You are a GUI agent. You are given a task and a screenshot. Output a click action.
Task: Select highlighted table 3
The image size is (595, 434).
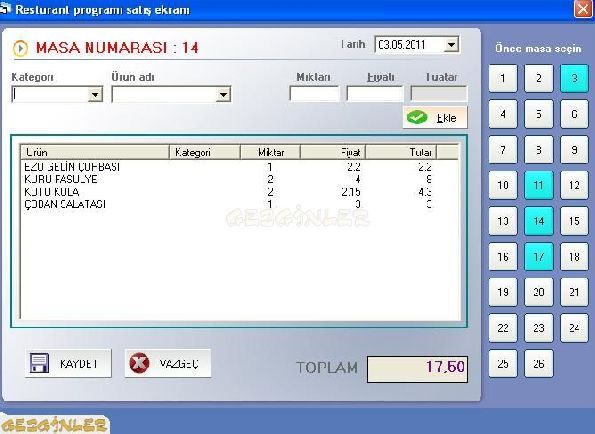coord(574,79)
